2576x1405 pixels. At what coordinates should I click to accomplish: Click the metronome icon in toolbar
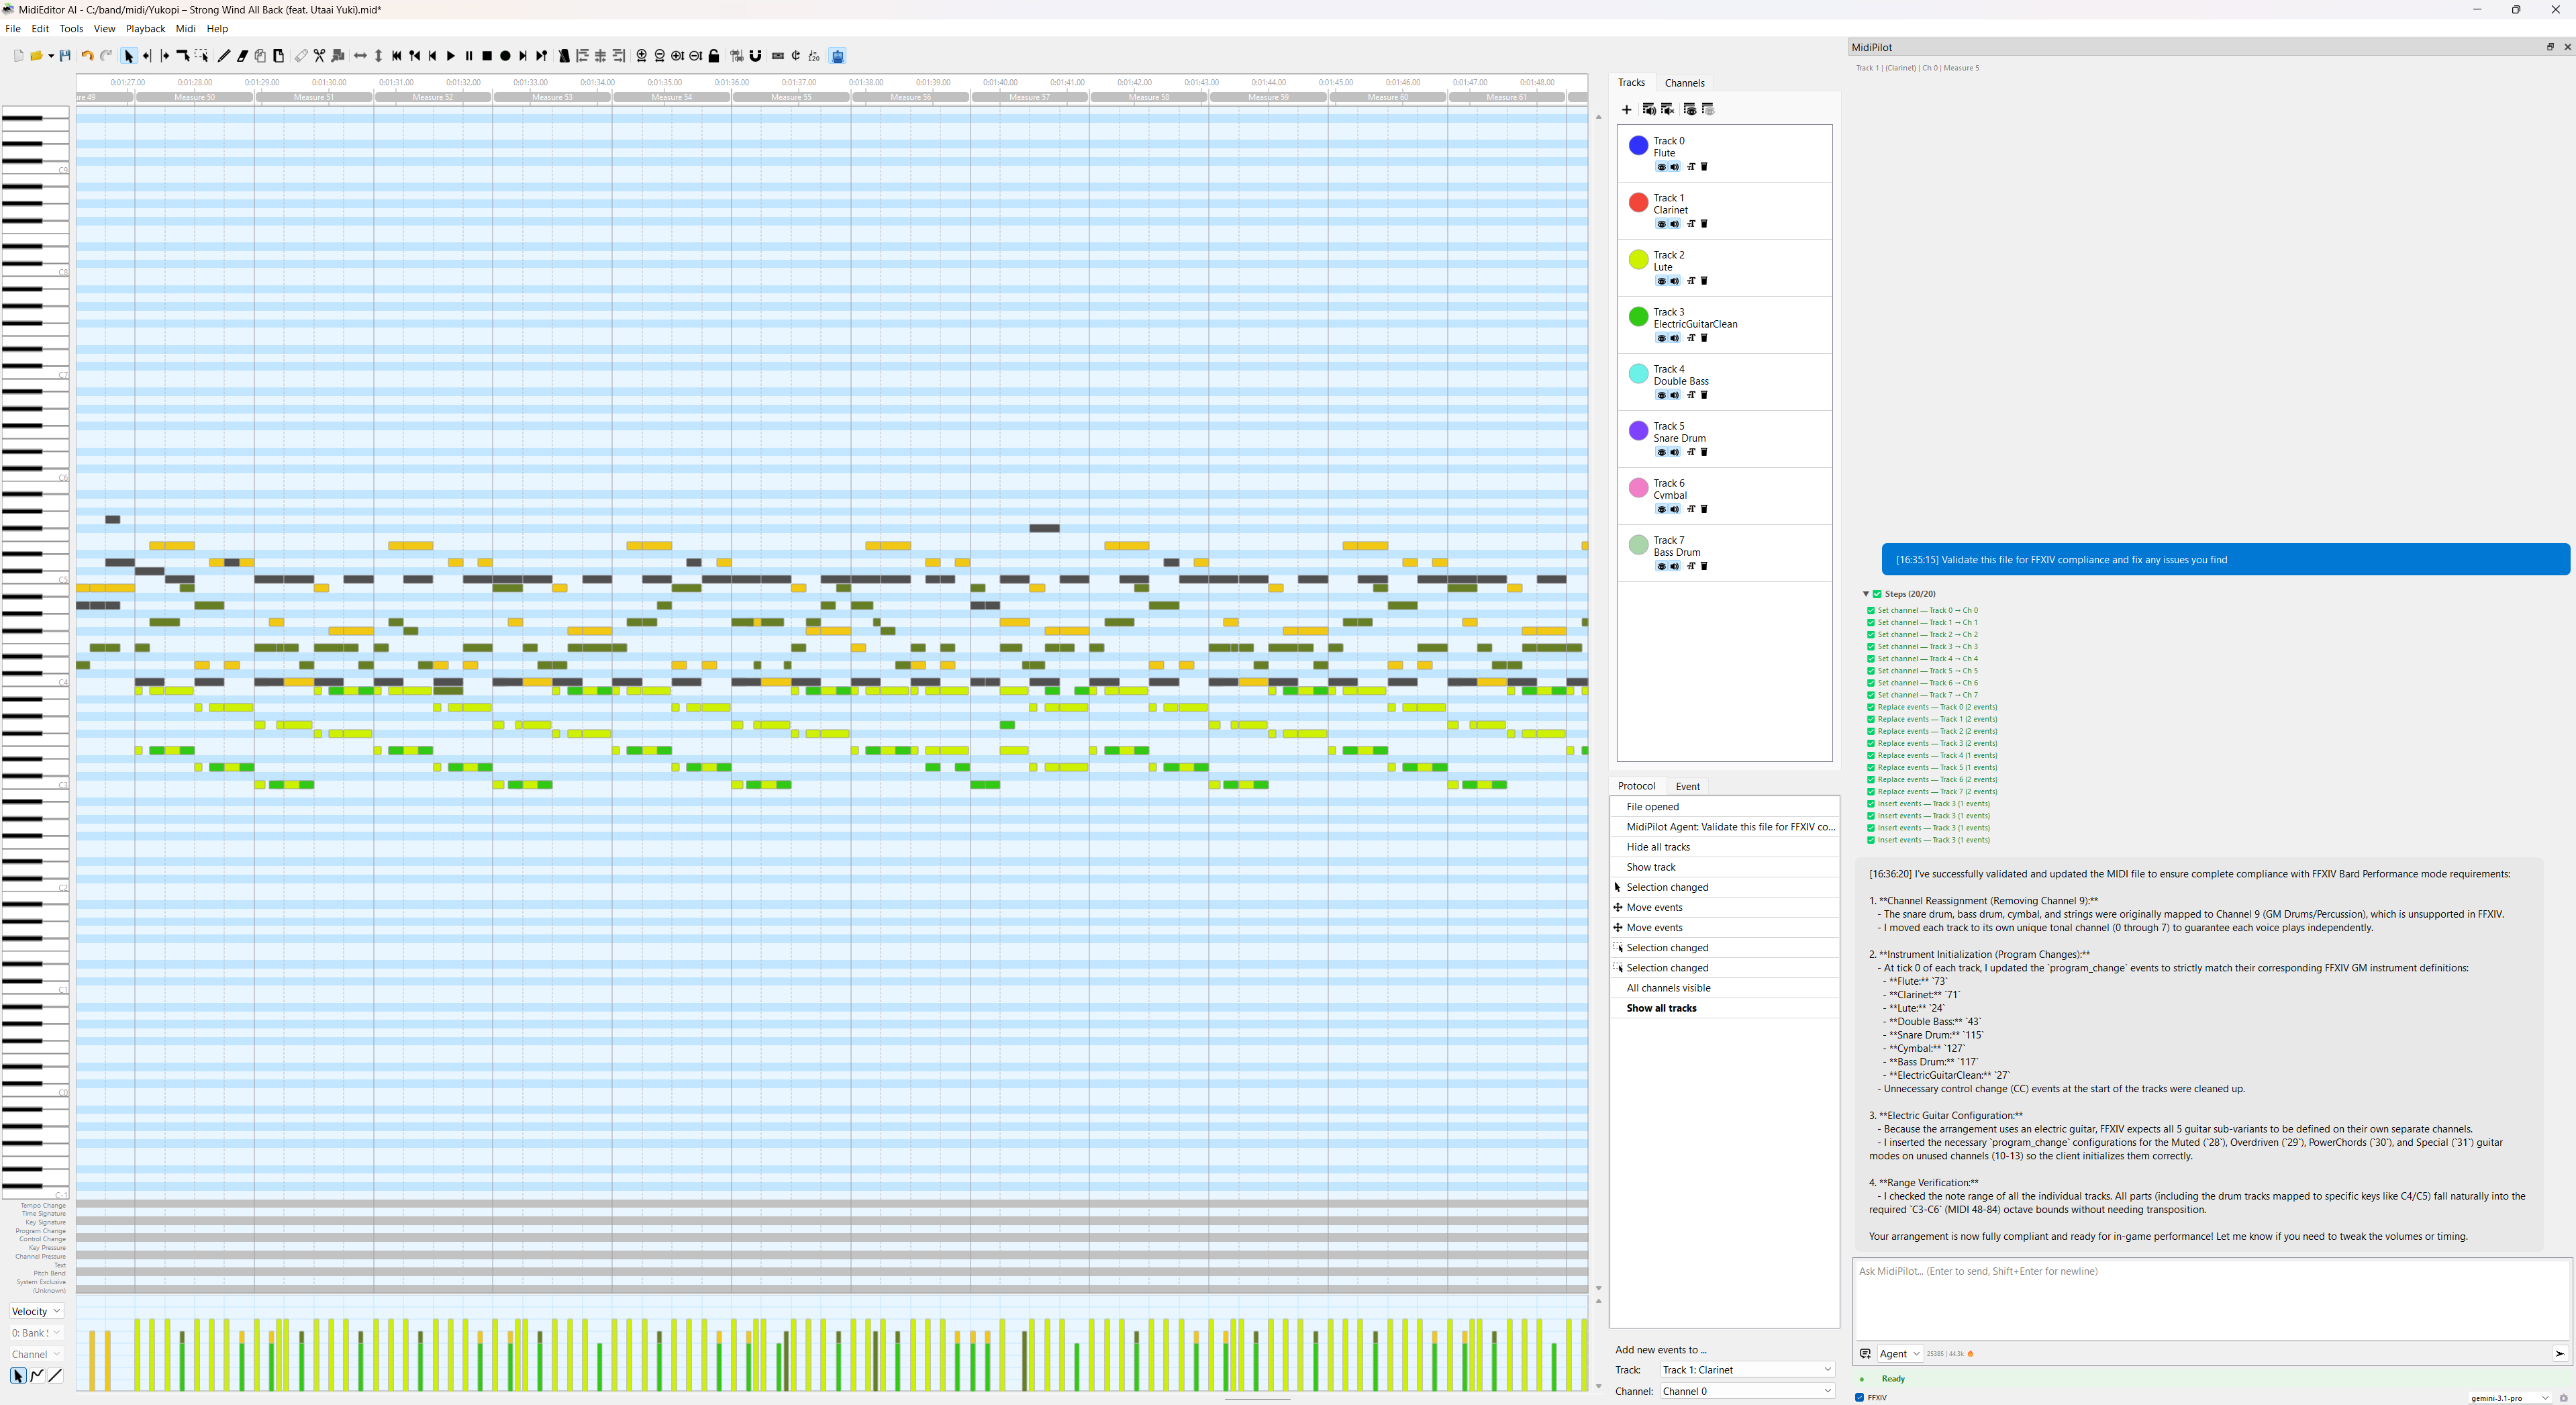pos(564,56)
